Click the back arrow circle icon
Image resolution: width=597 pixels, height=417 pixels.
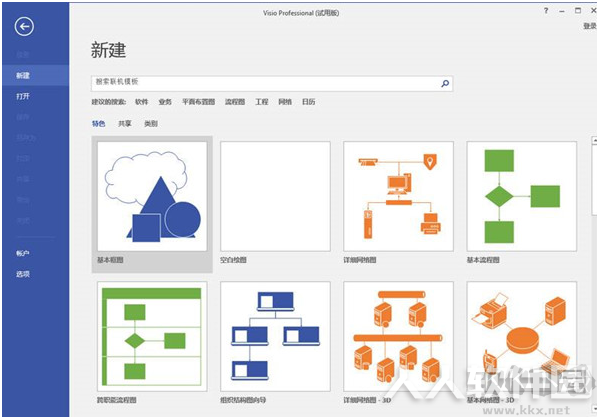pyautogui.click(x=24, y=27)
